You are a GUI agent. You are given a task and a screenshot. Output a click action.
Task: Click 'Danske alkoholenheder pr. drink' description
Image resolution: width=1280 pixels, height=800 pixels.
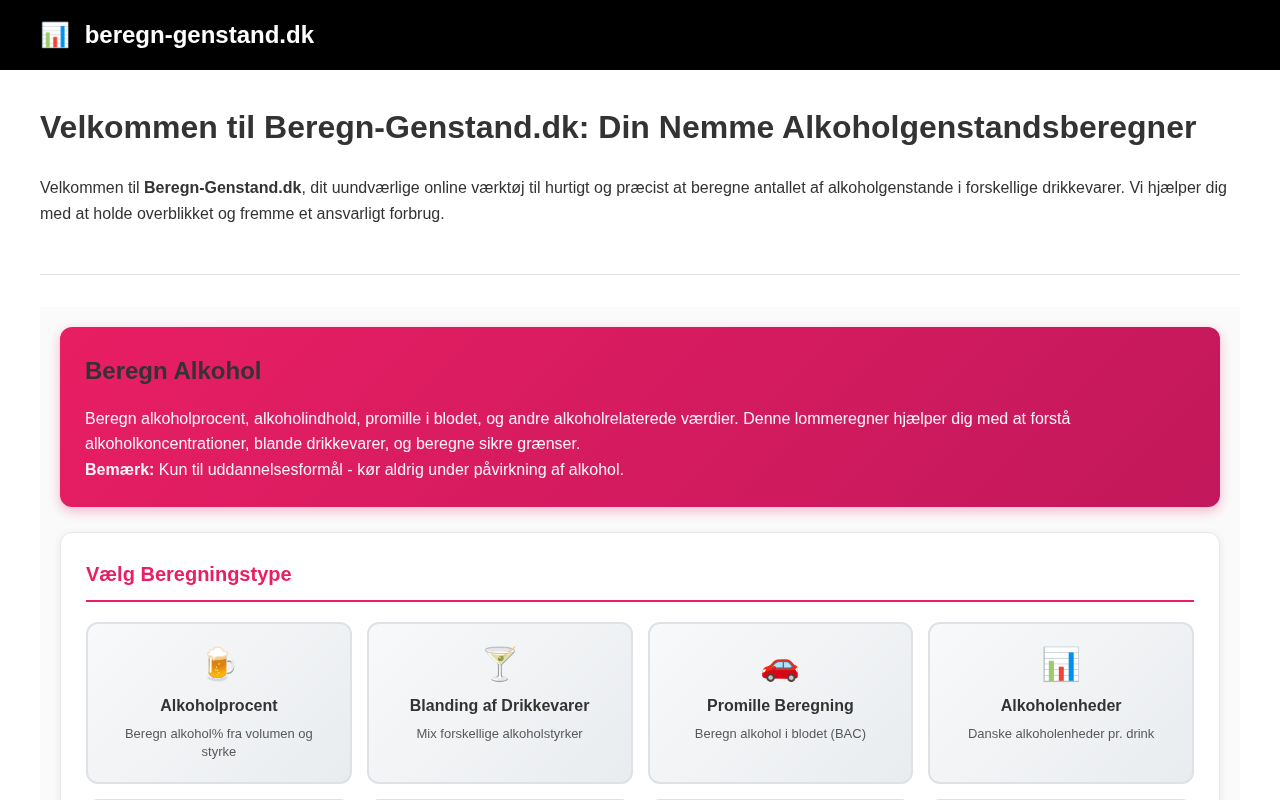pos(1061,733)
